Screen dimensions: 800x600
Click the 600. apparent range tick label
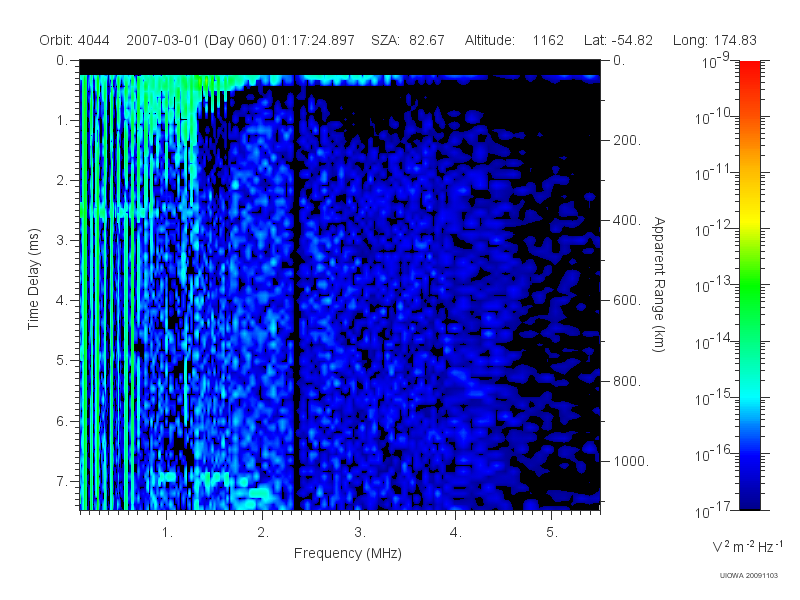(627, 301)
